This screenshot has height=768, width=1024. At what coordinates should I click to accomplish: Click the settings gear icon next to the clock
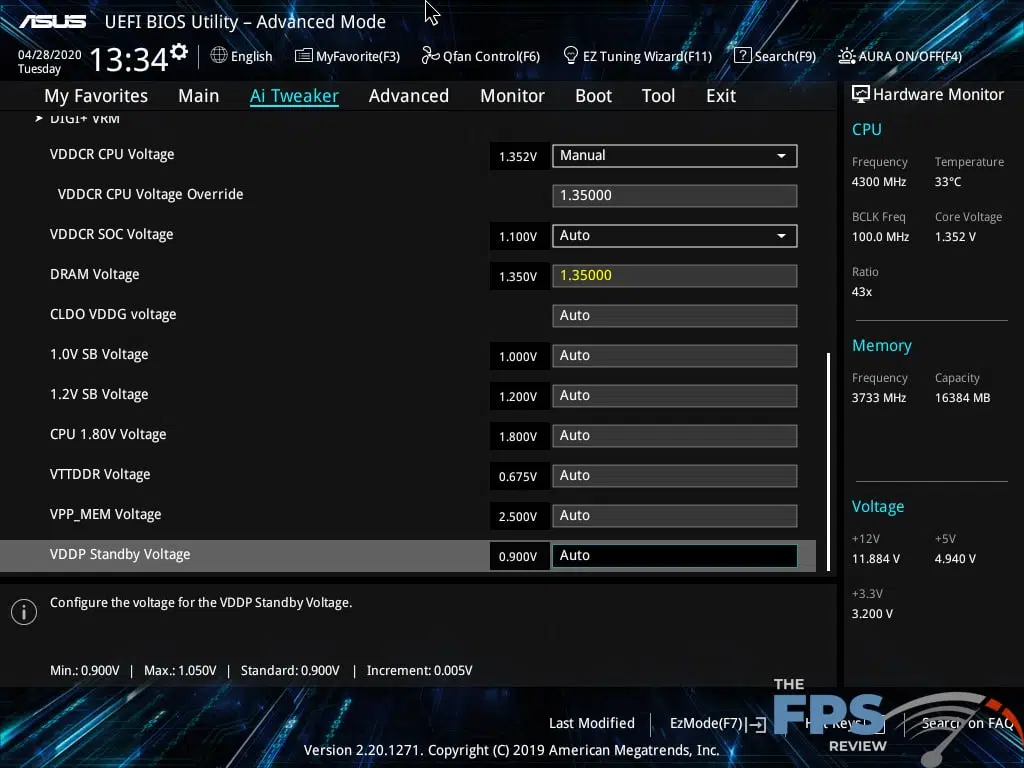tap(178, 52)
